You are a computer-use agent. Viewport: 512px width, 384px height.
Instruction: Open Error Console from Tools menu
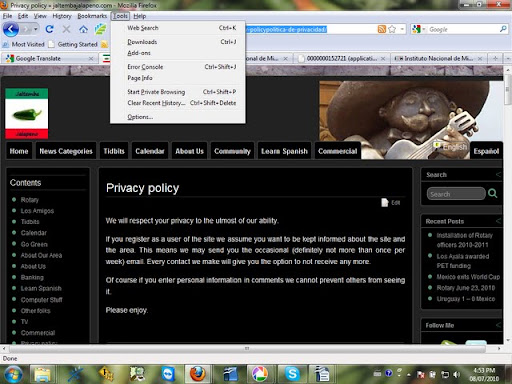coord(178,67)
